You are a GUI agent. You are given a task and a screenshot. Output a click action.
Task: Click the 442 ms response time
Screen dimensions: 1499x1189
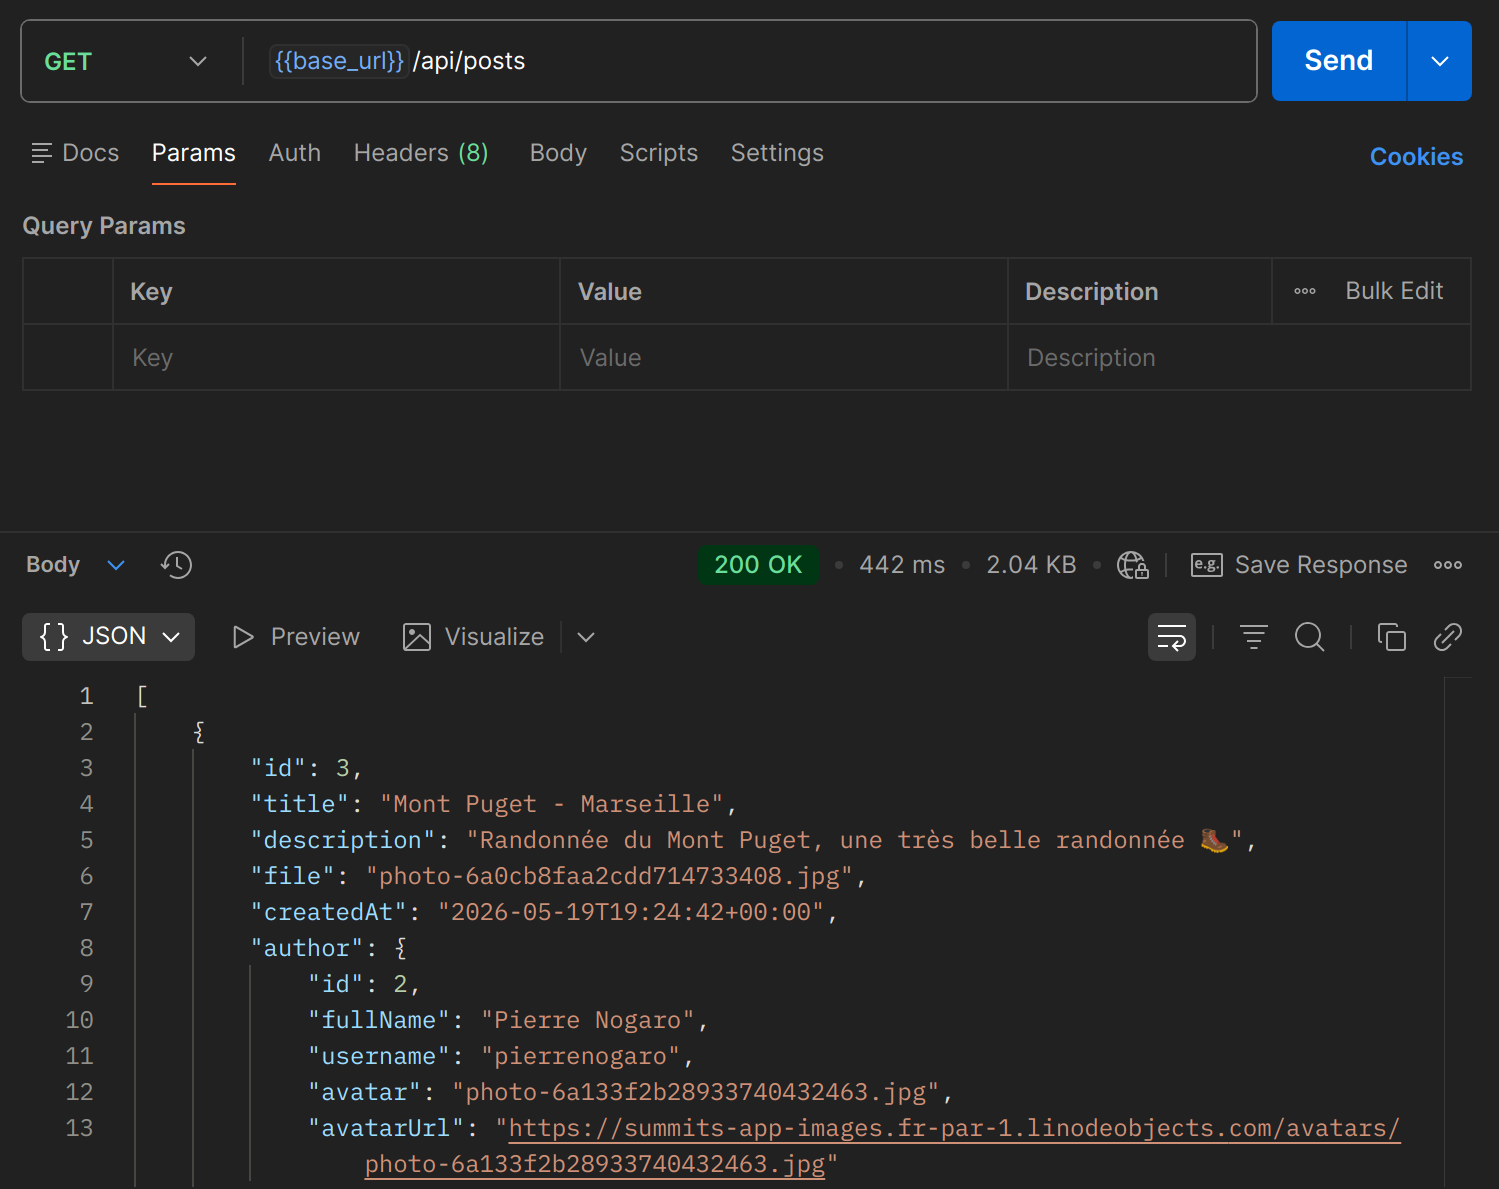click(x=902, y=565)
